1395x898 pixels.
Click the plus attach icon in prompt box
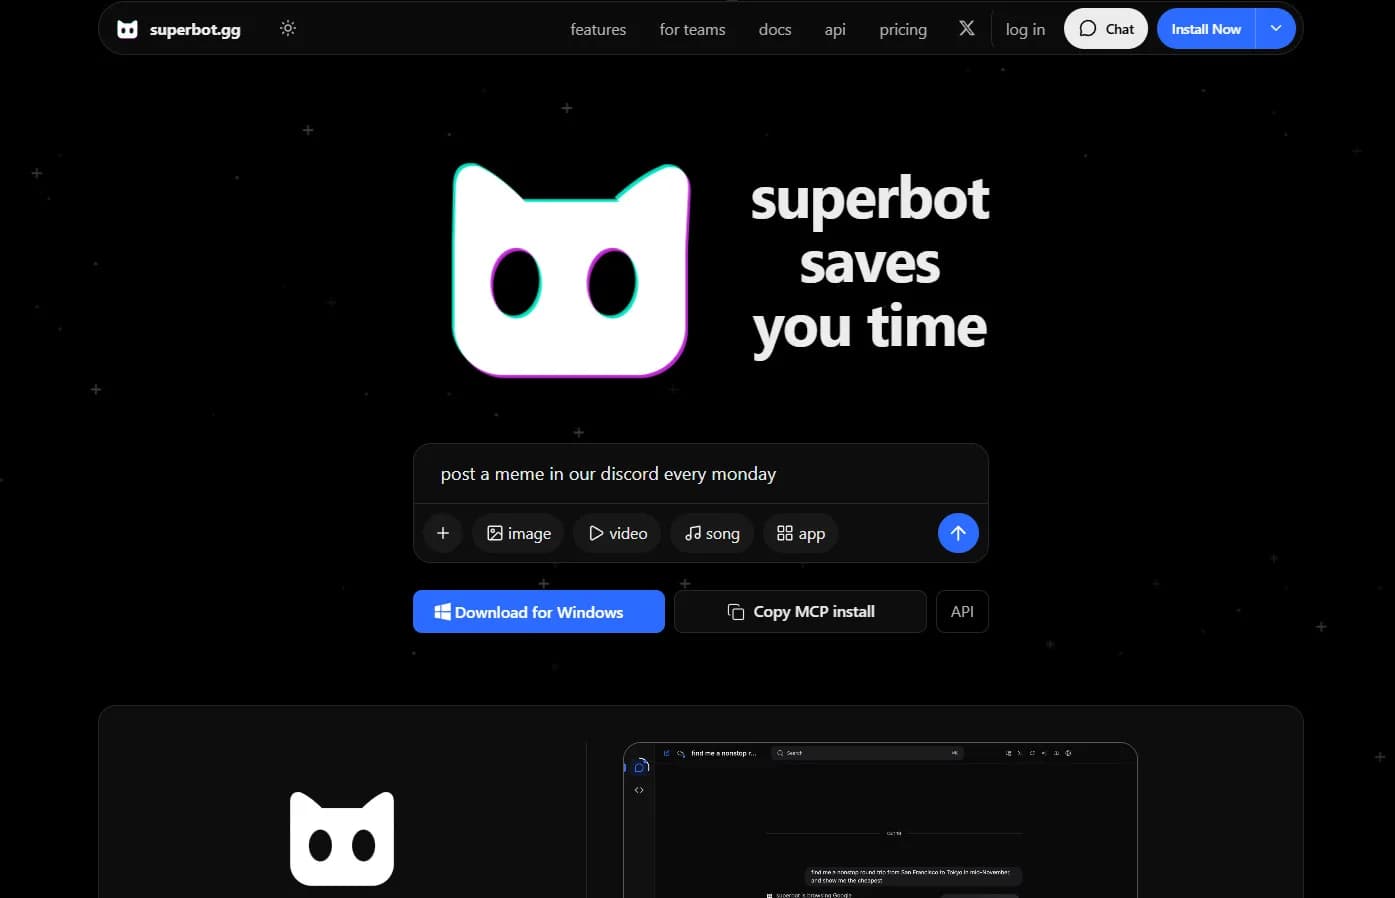443,533
